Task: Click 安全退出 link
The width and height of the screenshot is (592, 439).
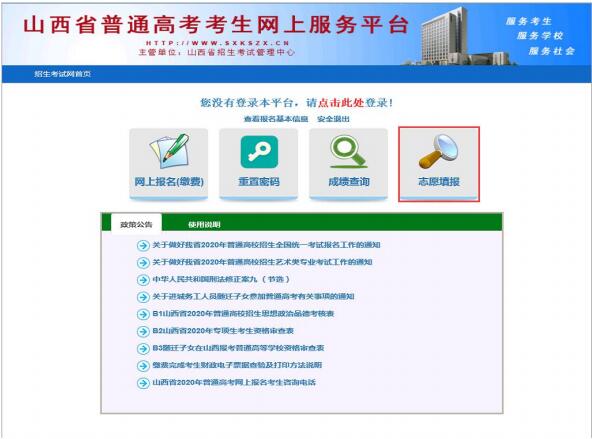Action: (x=333, y=119)
